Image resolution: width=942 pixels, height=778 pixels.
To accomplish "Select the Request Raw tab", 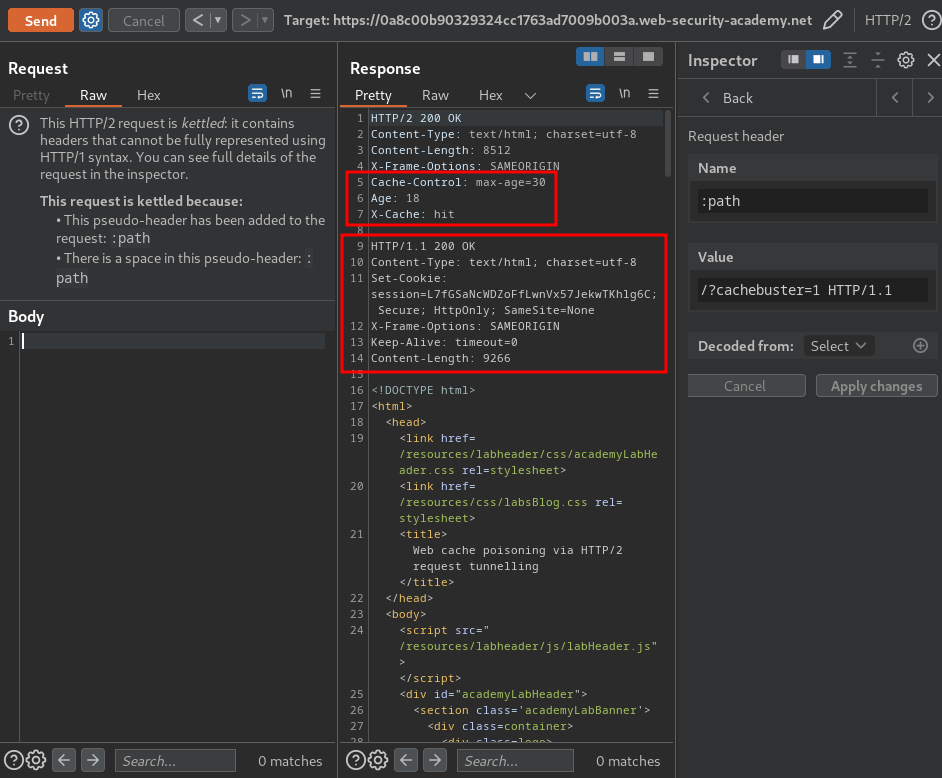I will 93,95.
